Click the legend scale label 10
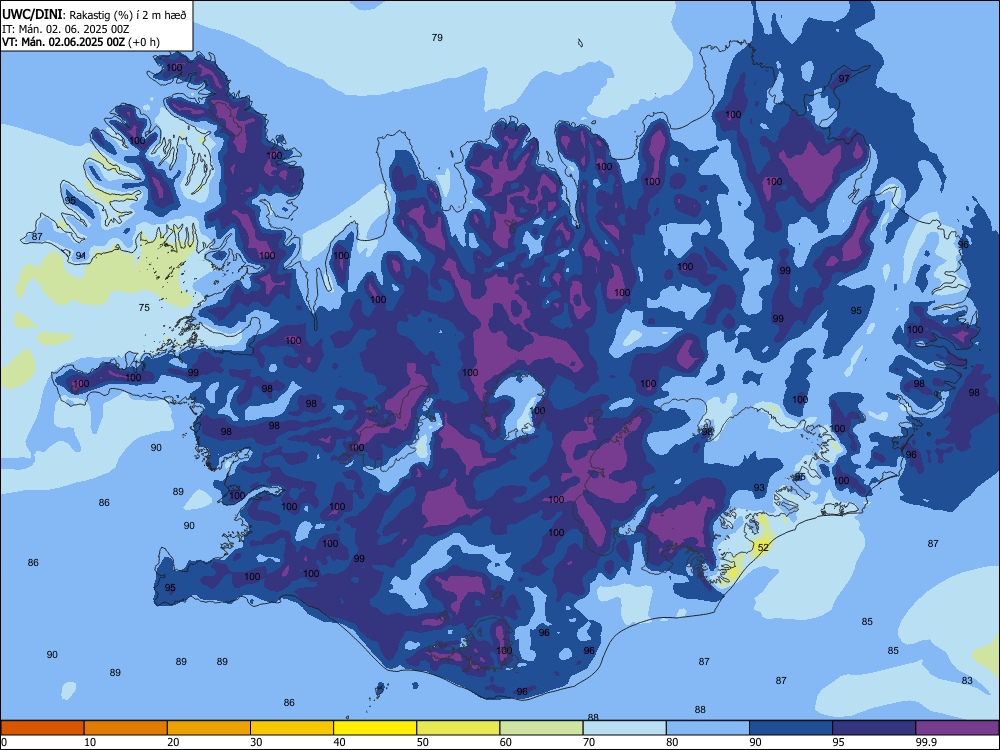Viewport: 1000px width, 750px height. 90,742
